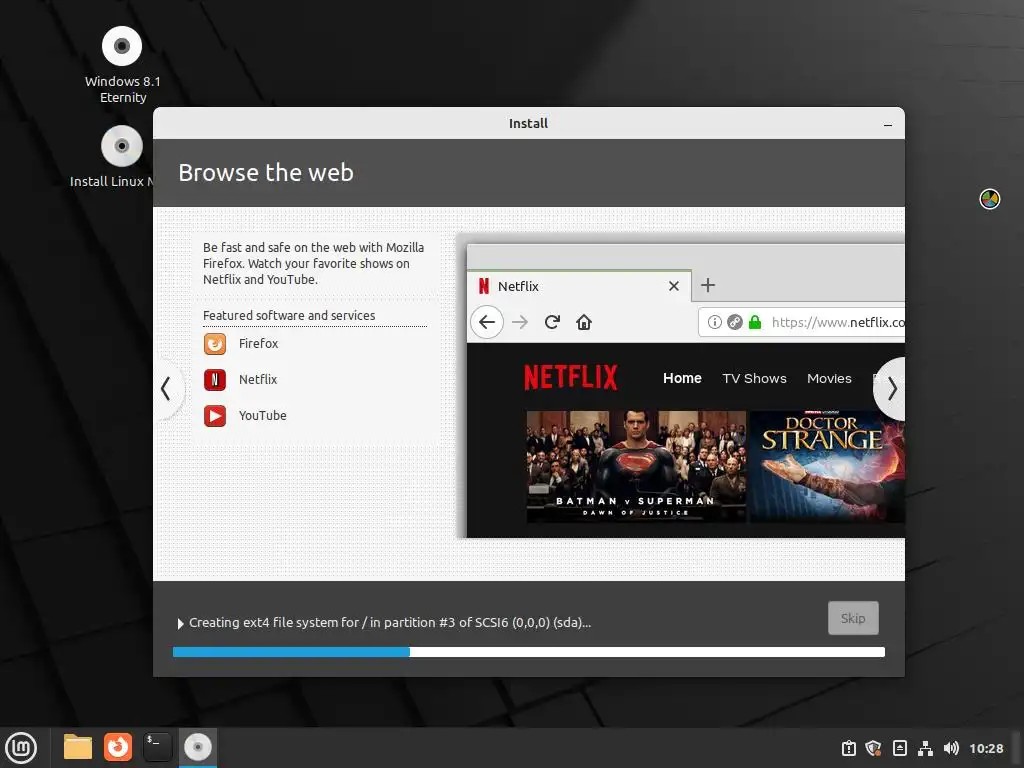Click the Firefox label text
The image size is (1024, 768).
point(259,344)
